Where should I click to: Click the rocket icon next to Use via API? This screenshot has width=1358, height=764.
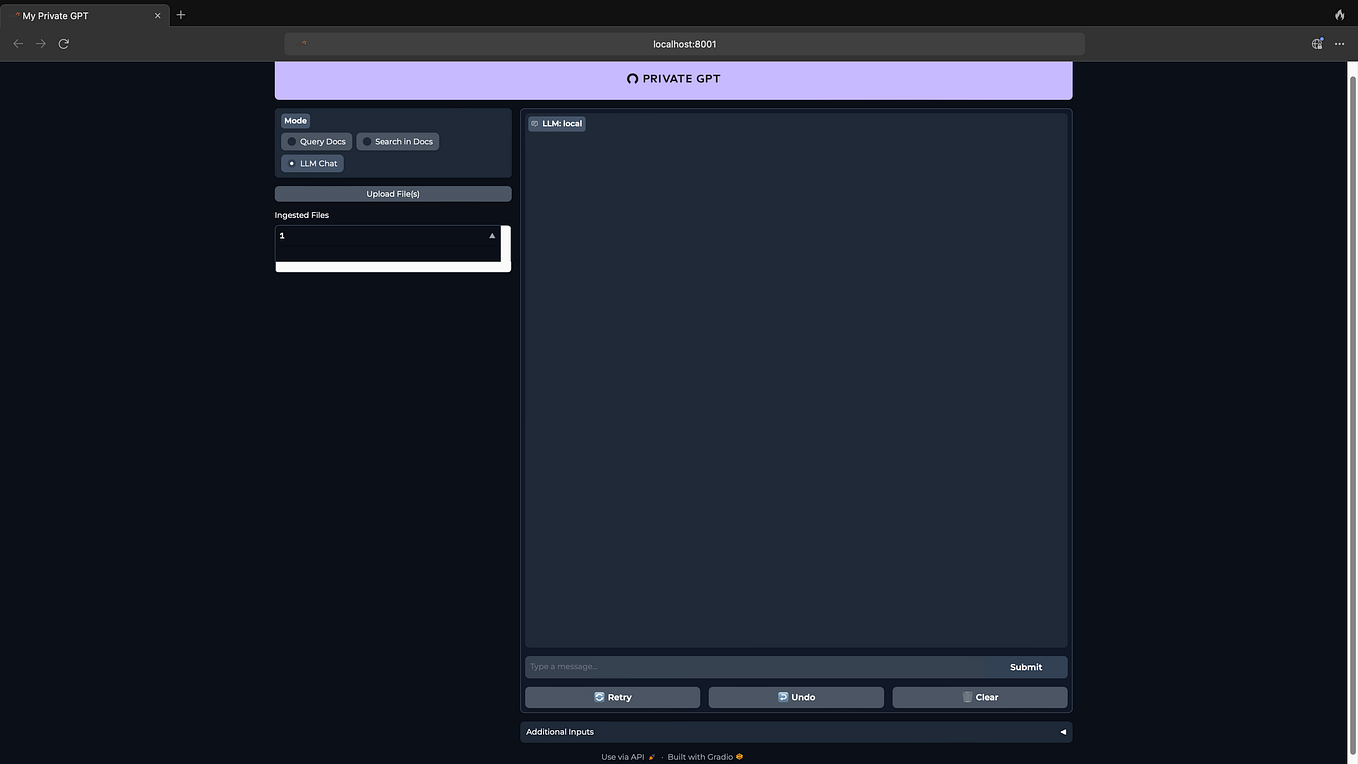[651, 757]
